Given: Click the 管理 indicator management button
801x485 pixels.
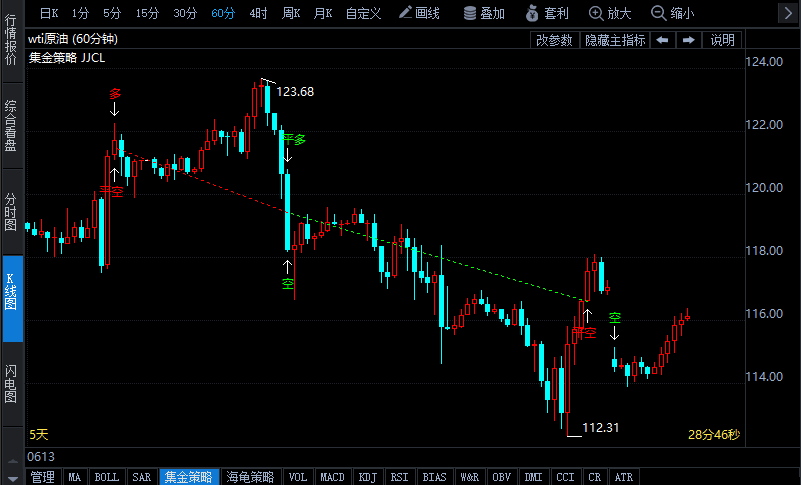Looking at the screenshot, I should coord(42,477).
